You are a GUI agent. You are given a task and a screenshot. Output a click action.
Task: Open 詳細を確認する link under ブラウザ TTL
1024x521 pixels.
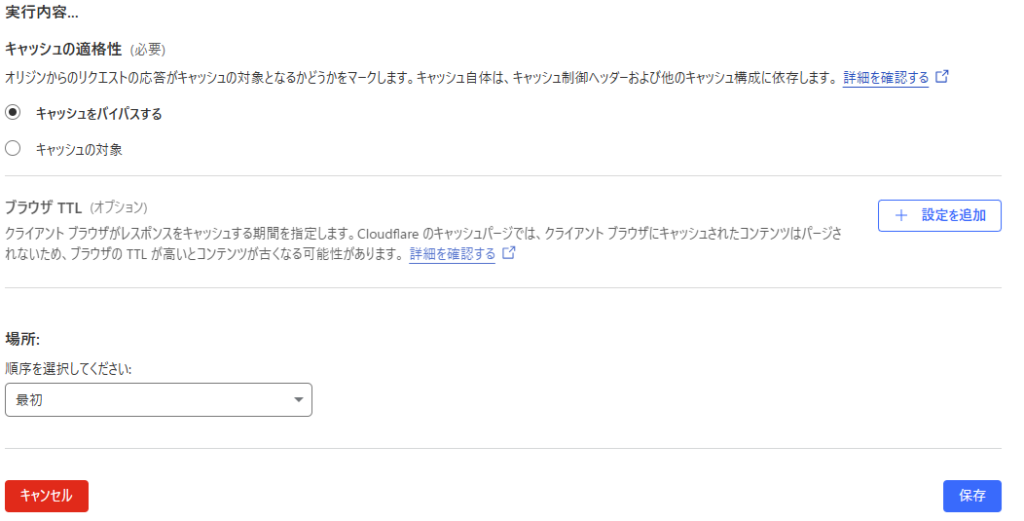point(452,254)
